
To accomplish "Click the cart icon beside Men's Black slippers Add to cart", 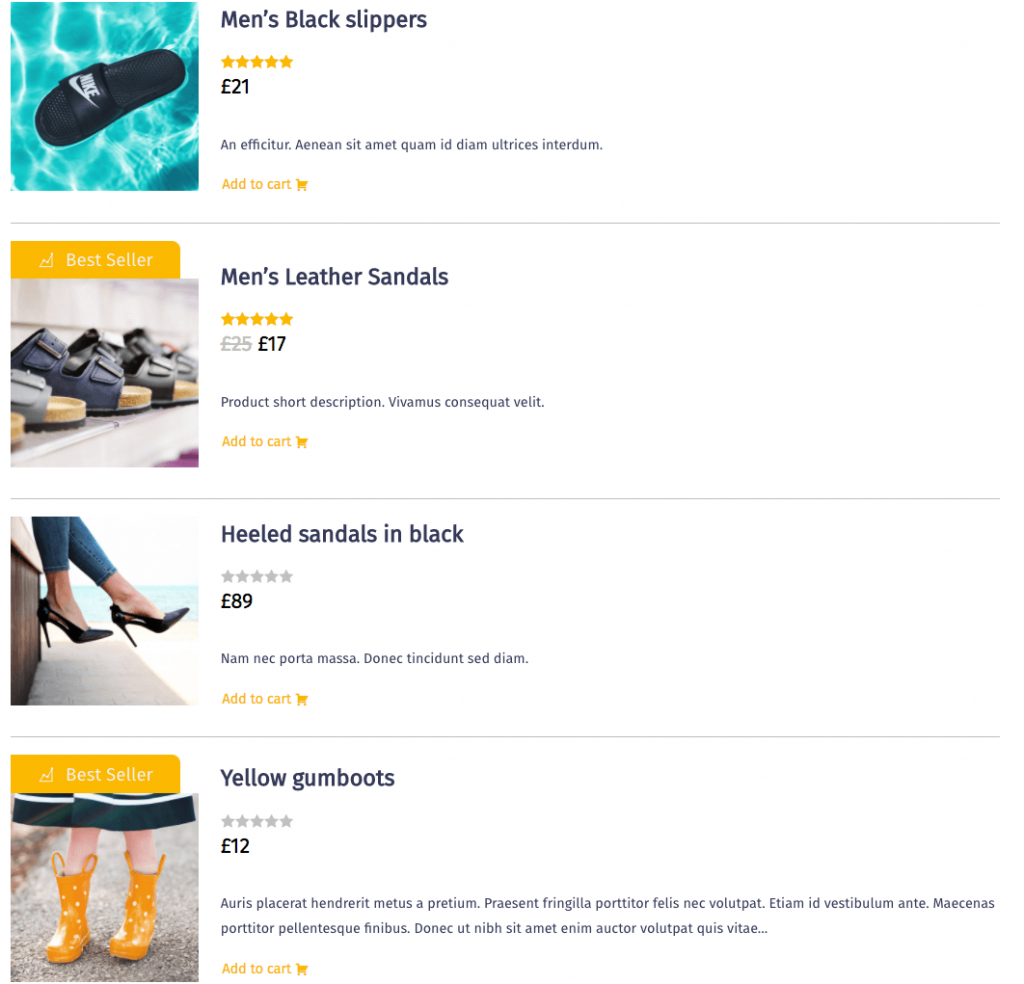I will point(303,184).
